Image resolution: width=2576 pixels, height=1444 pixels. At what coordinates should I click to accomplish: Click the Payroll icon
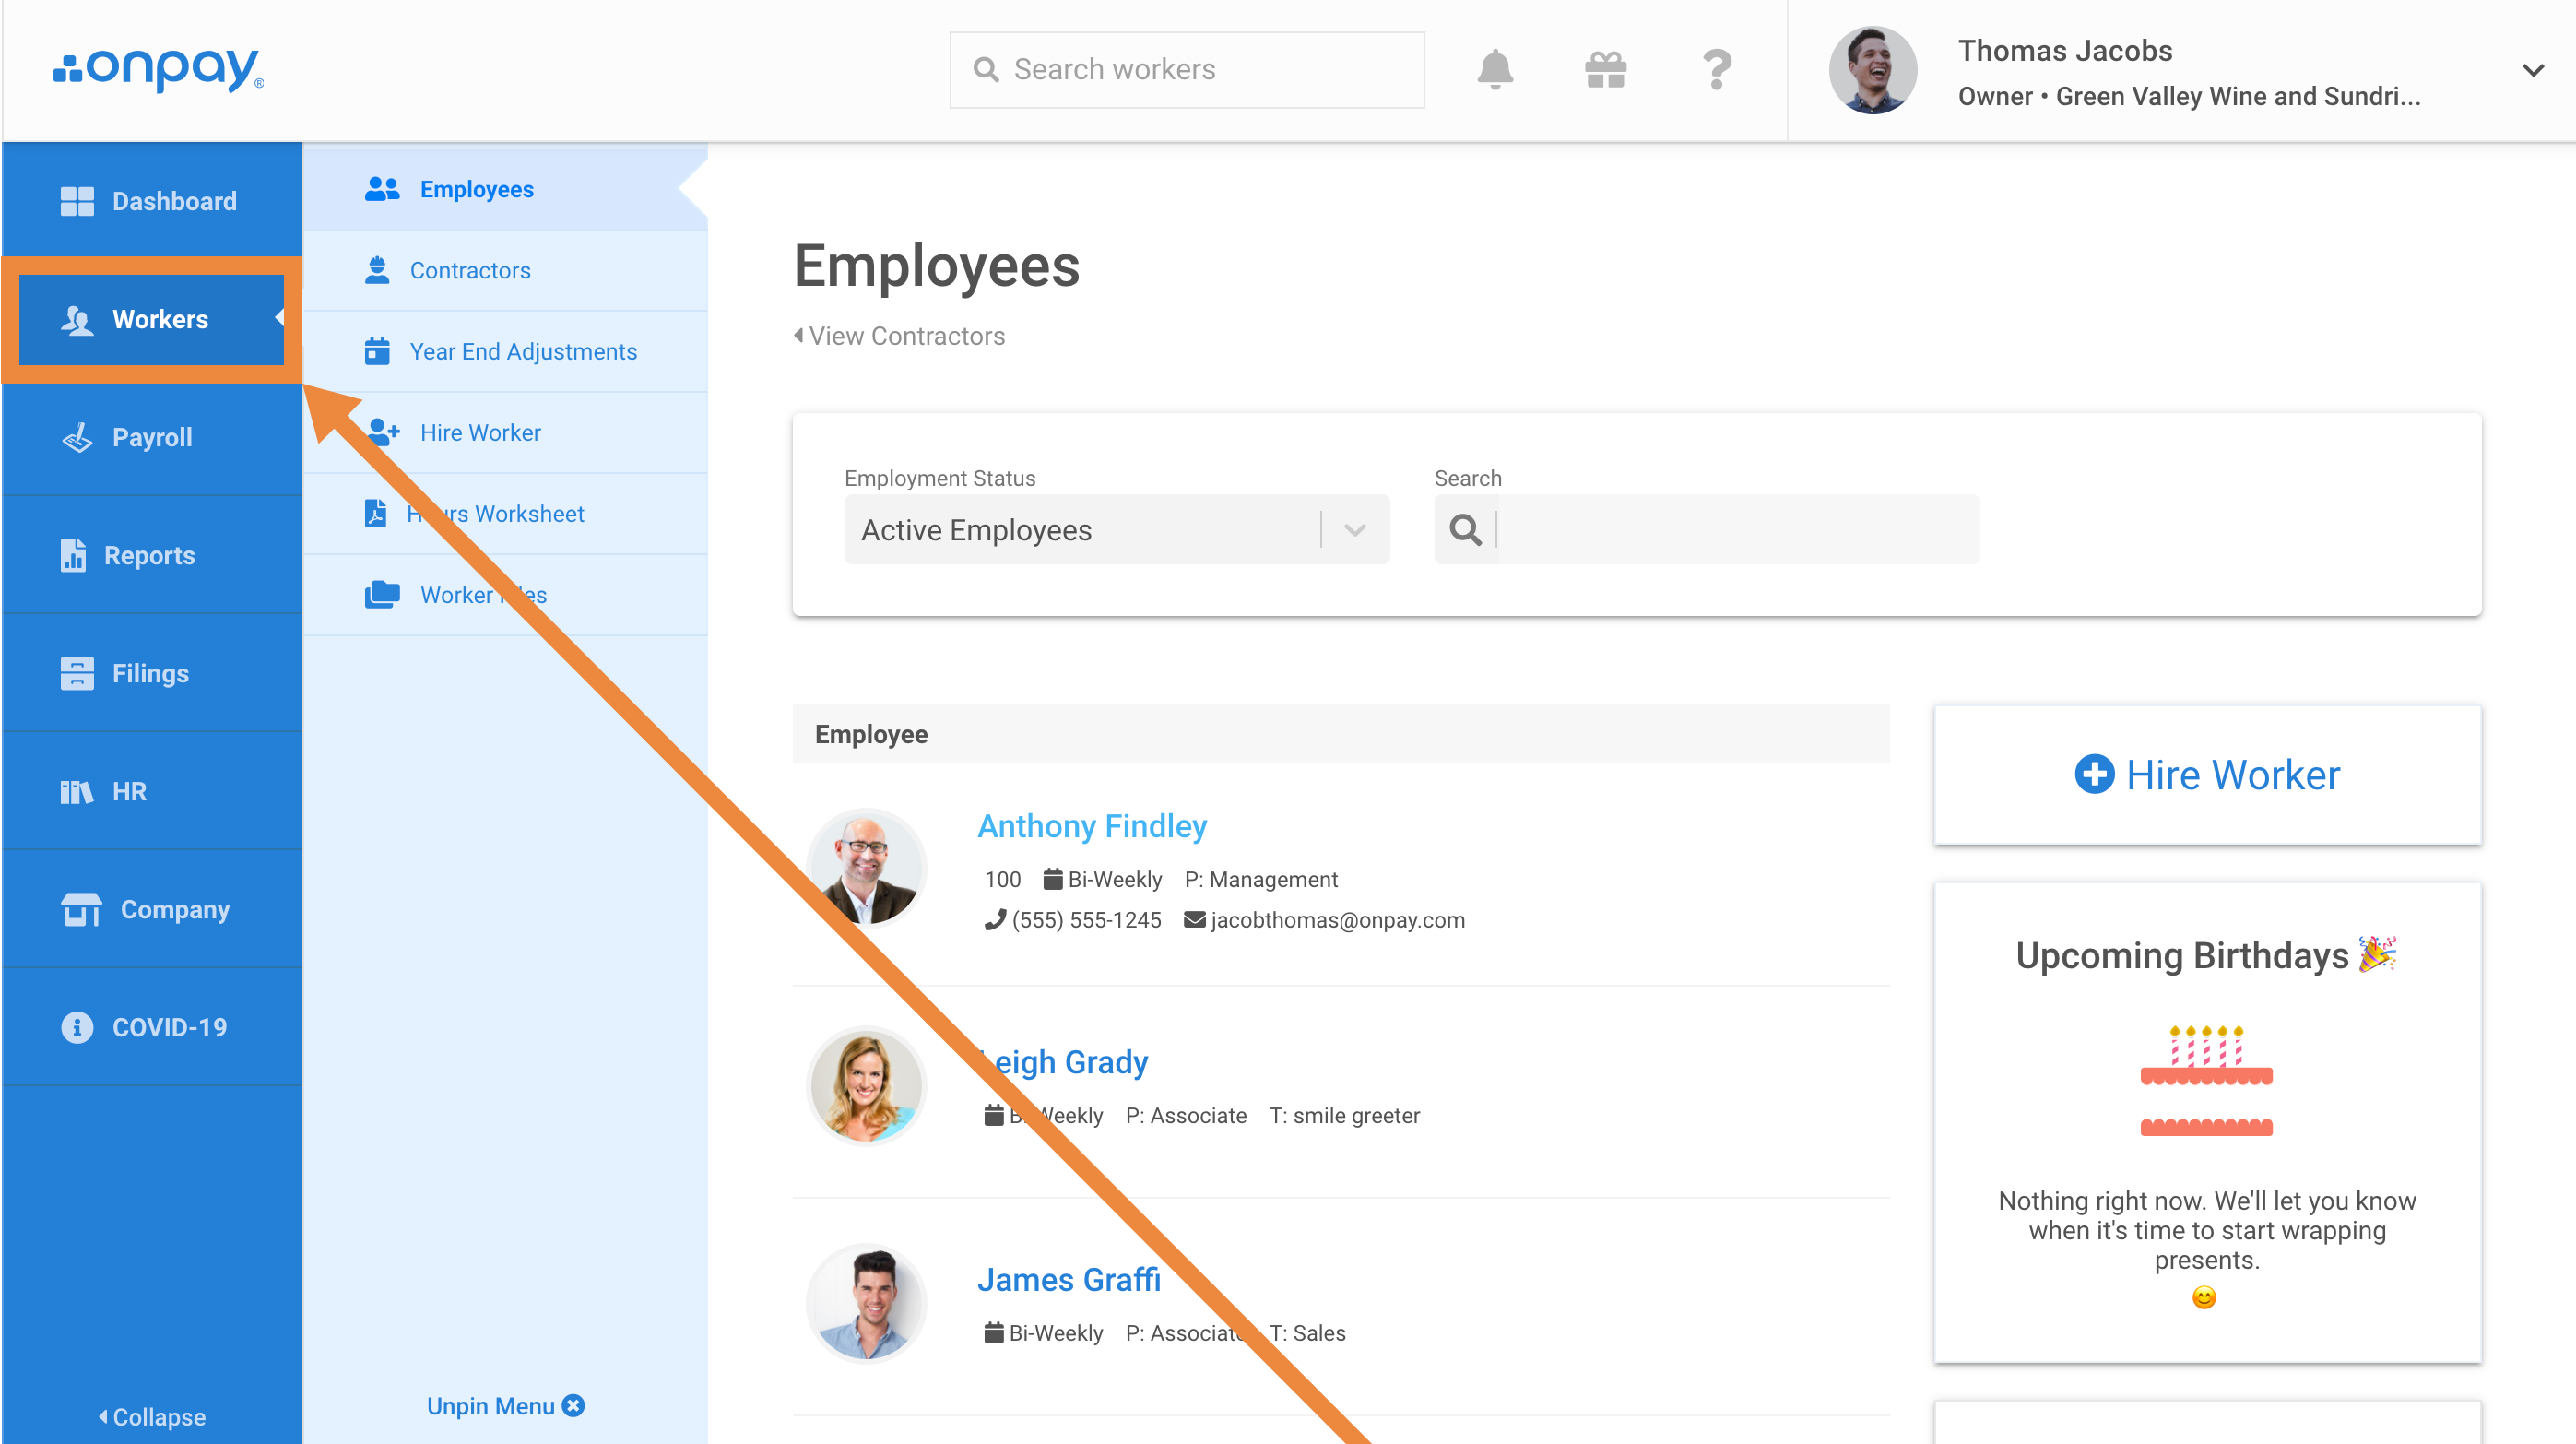(77, 437)
